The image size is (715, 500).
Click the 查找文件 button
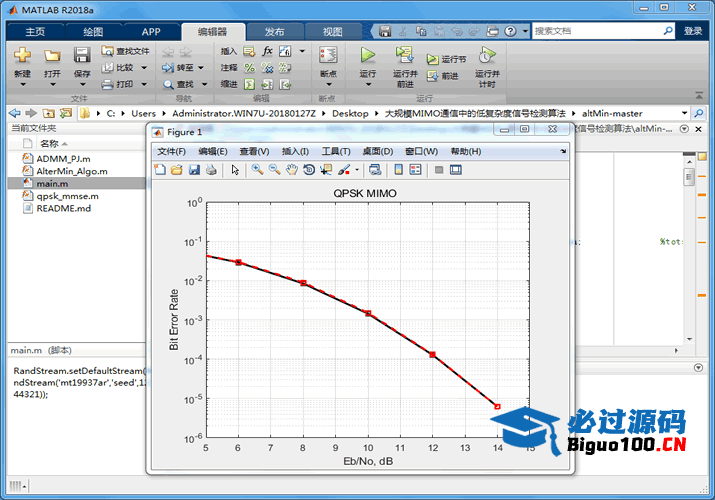click(x=125, y=51)
